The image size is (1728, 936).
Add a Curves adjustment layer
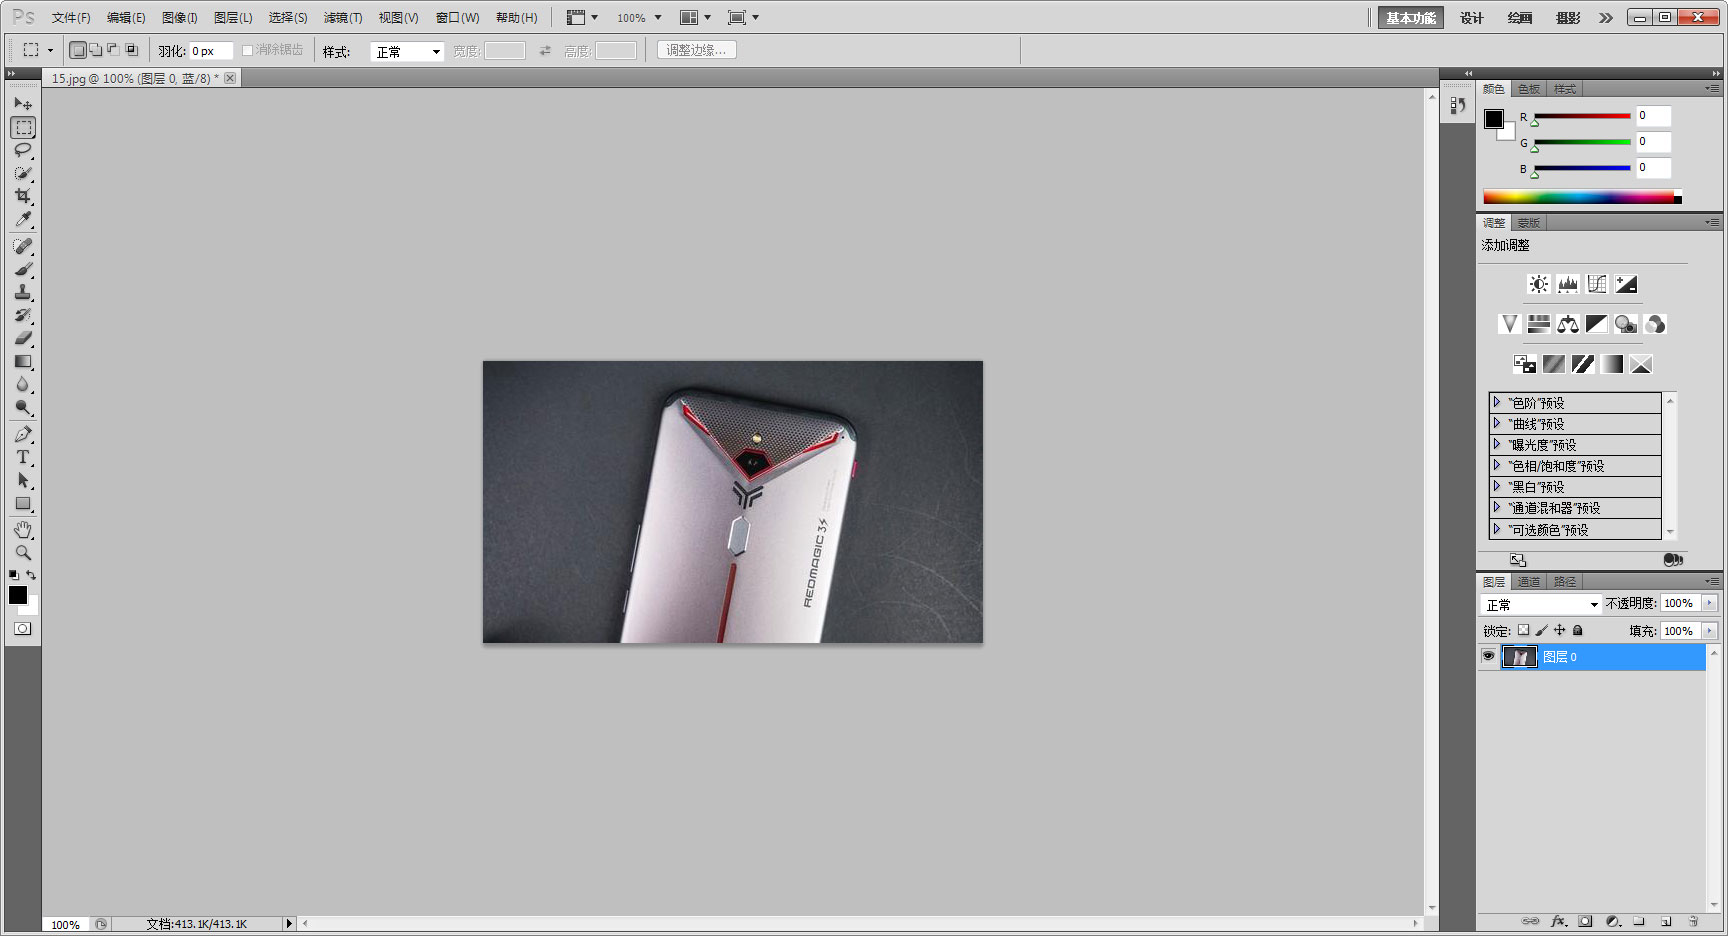click(1597, 283)
